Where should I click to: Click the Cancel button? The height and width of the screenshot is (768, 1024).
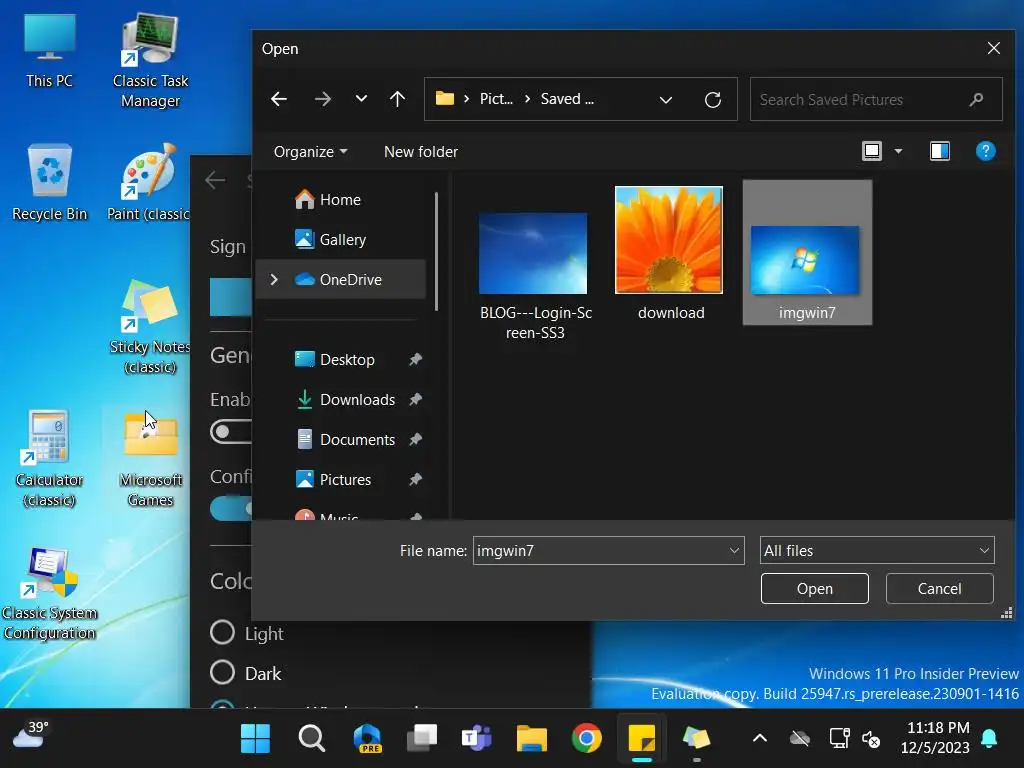point(939,588)
